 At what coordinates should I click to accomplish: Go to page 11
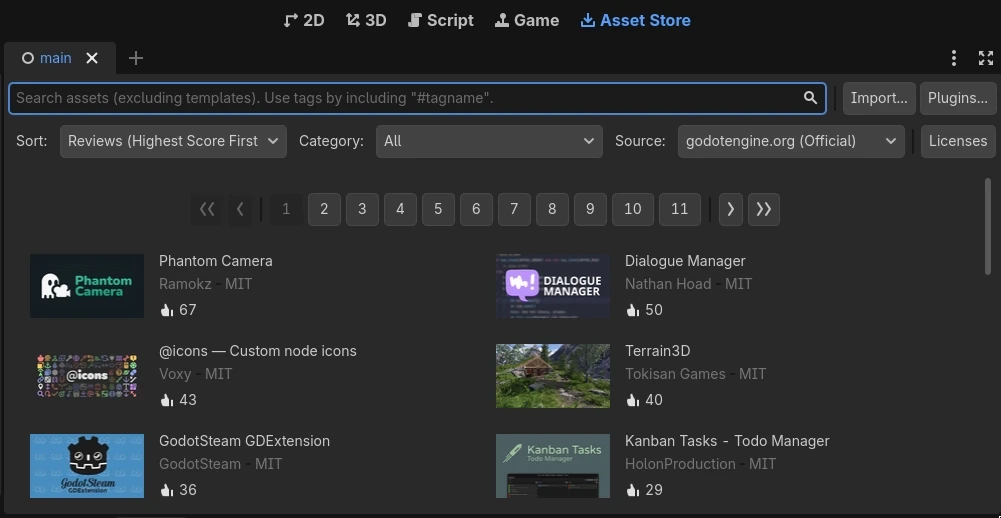click(x=680, y=209)
